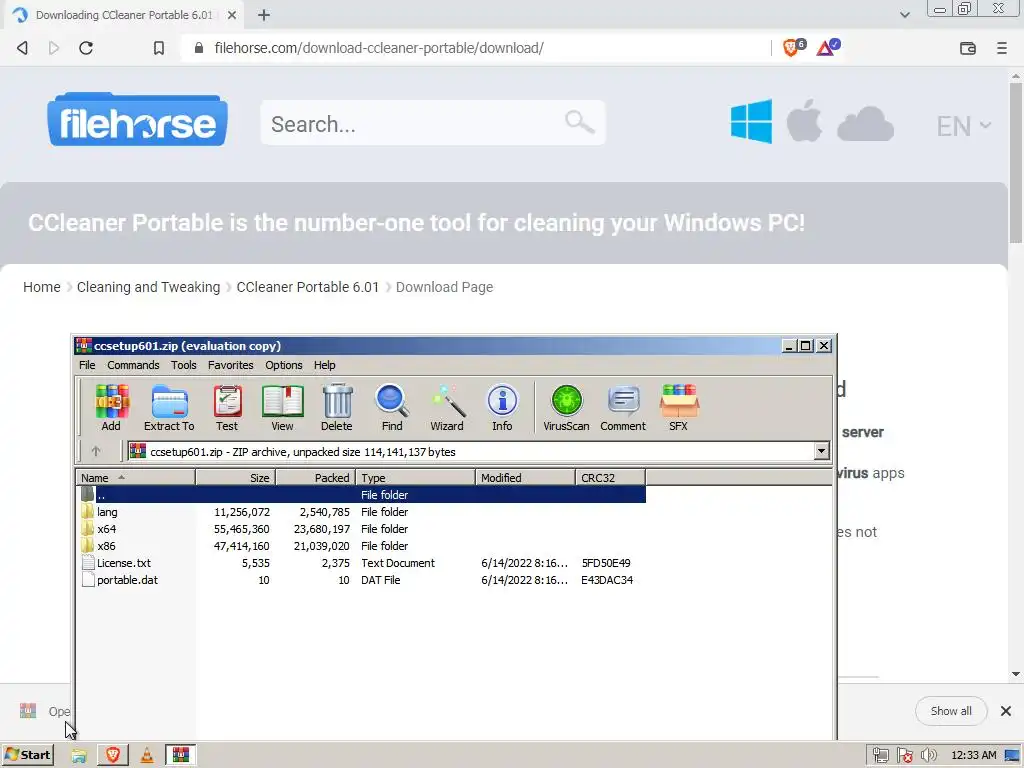Viewport: 1024px width, 768px height.
Task: Run the Test archive tool
Action: pos(227,408)
